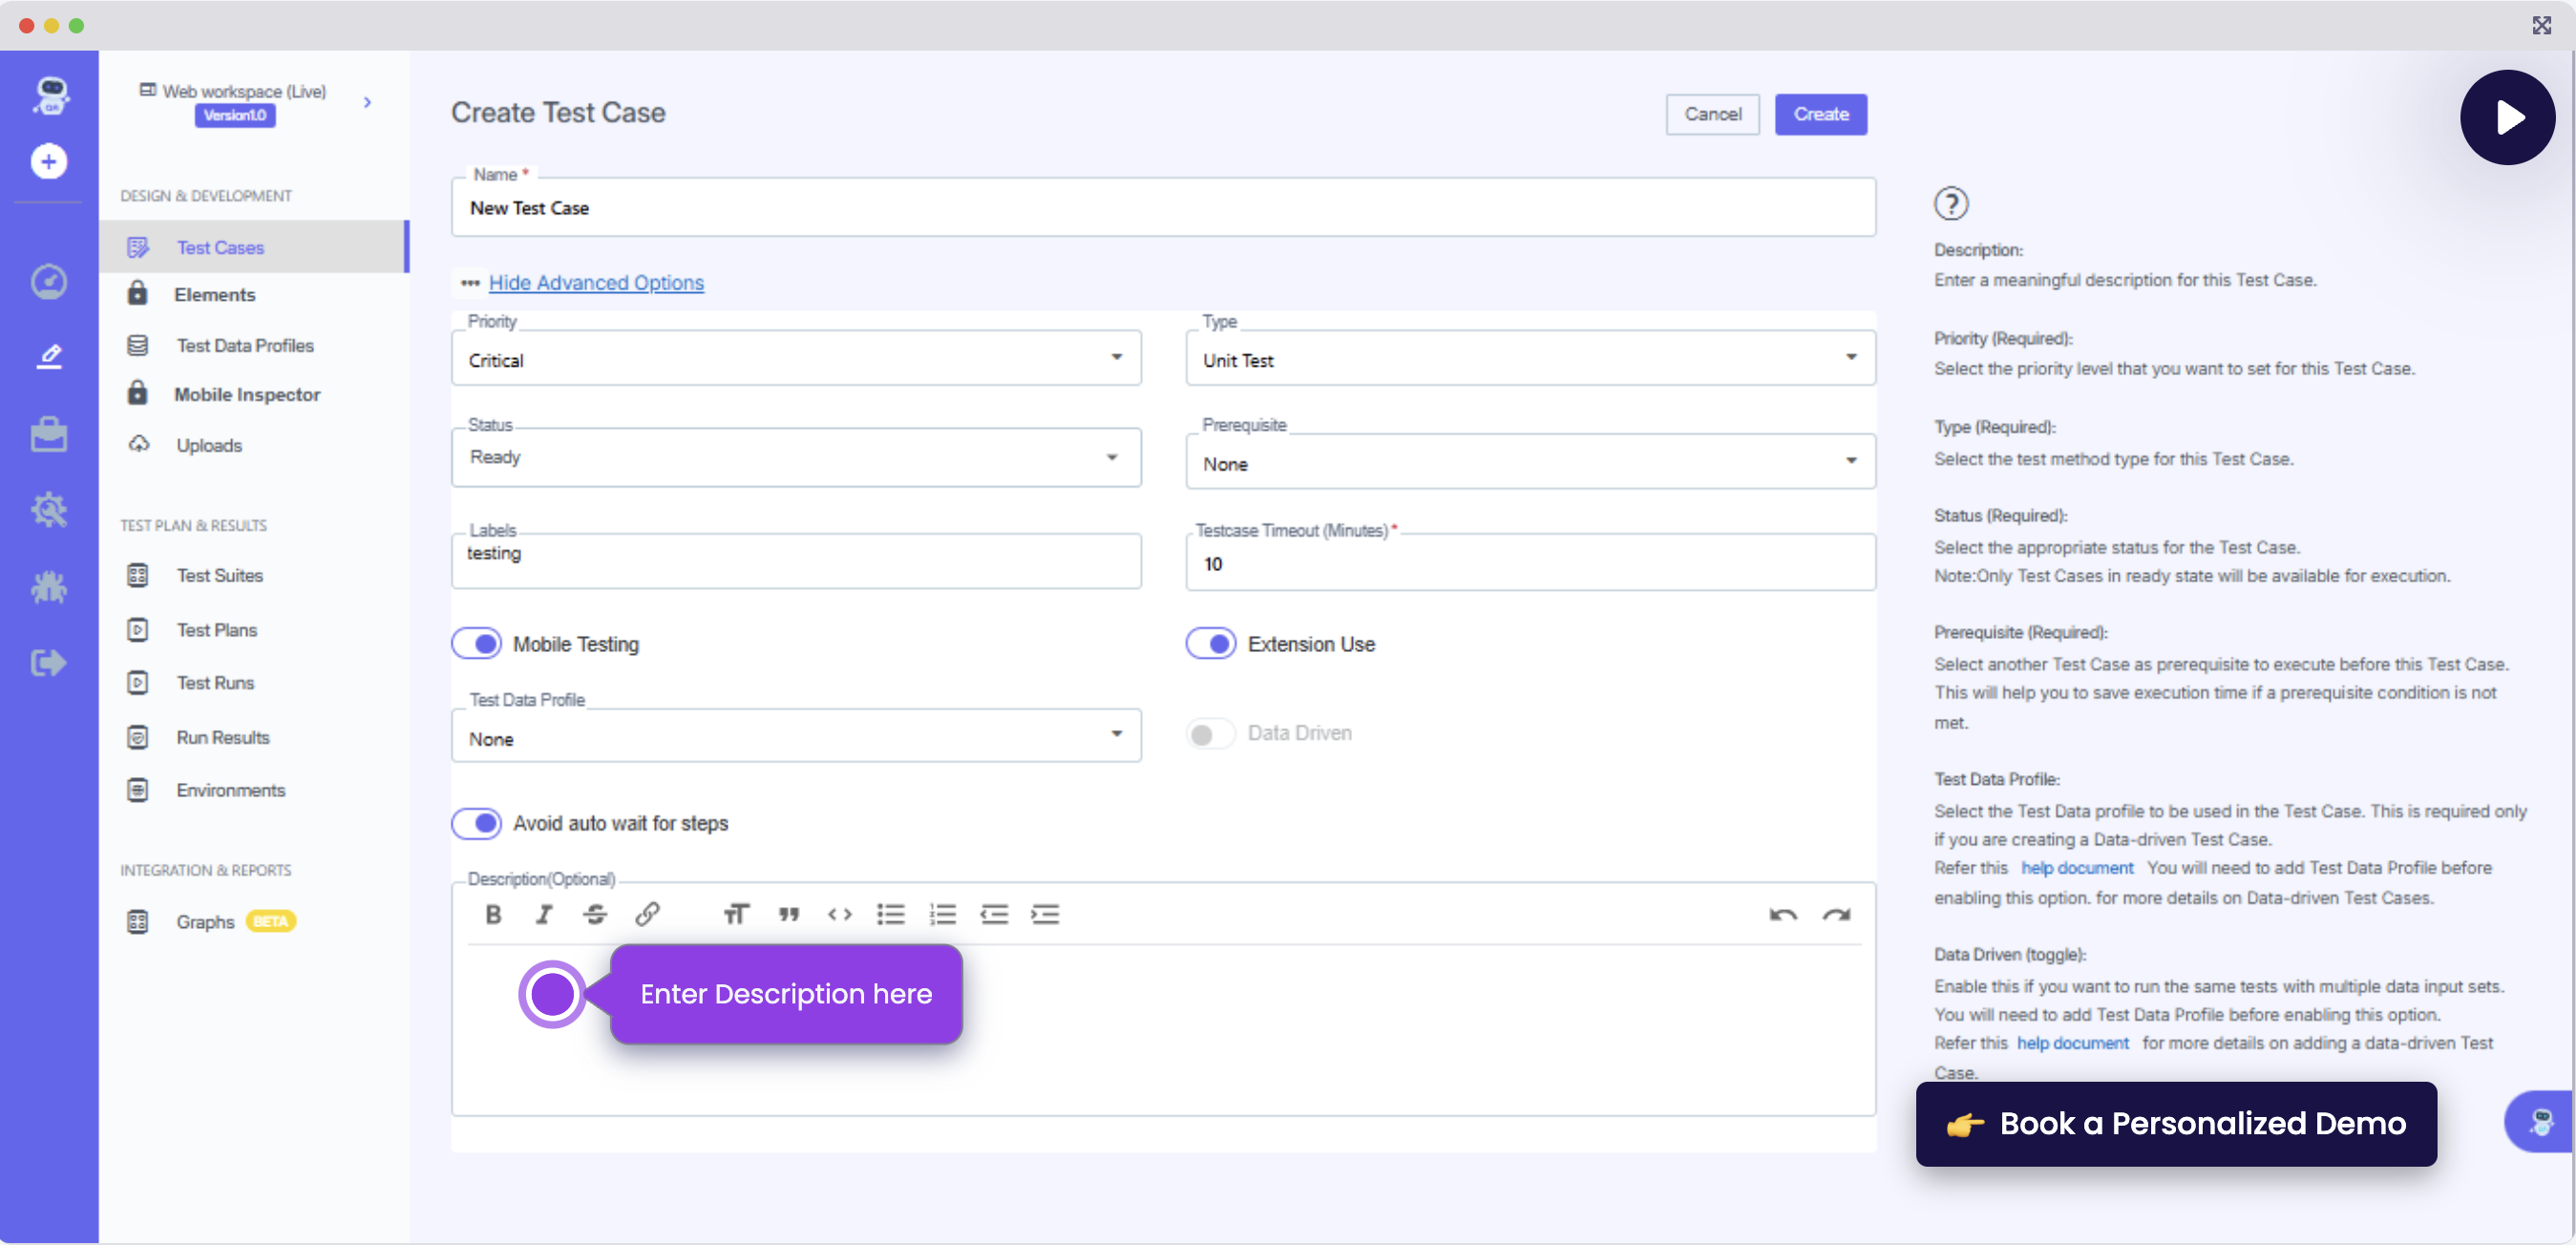Click the Create button

[x=1820, y=114]
